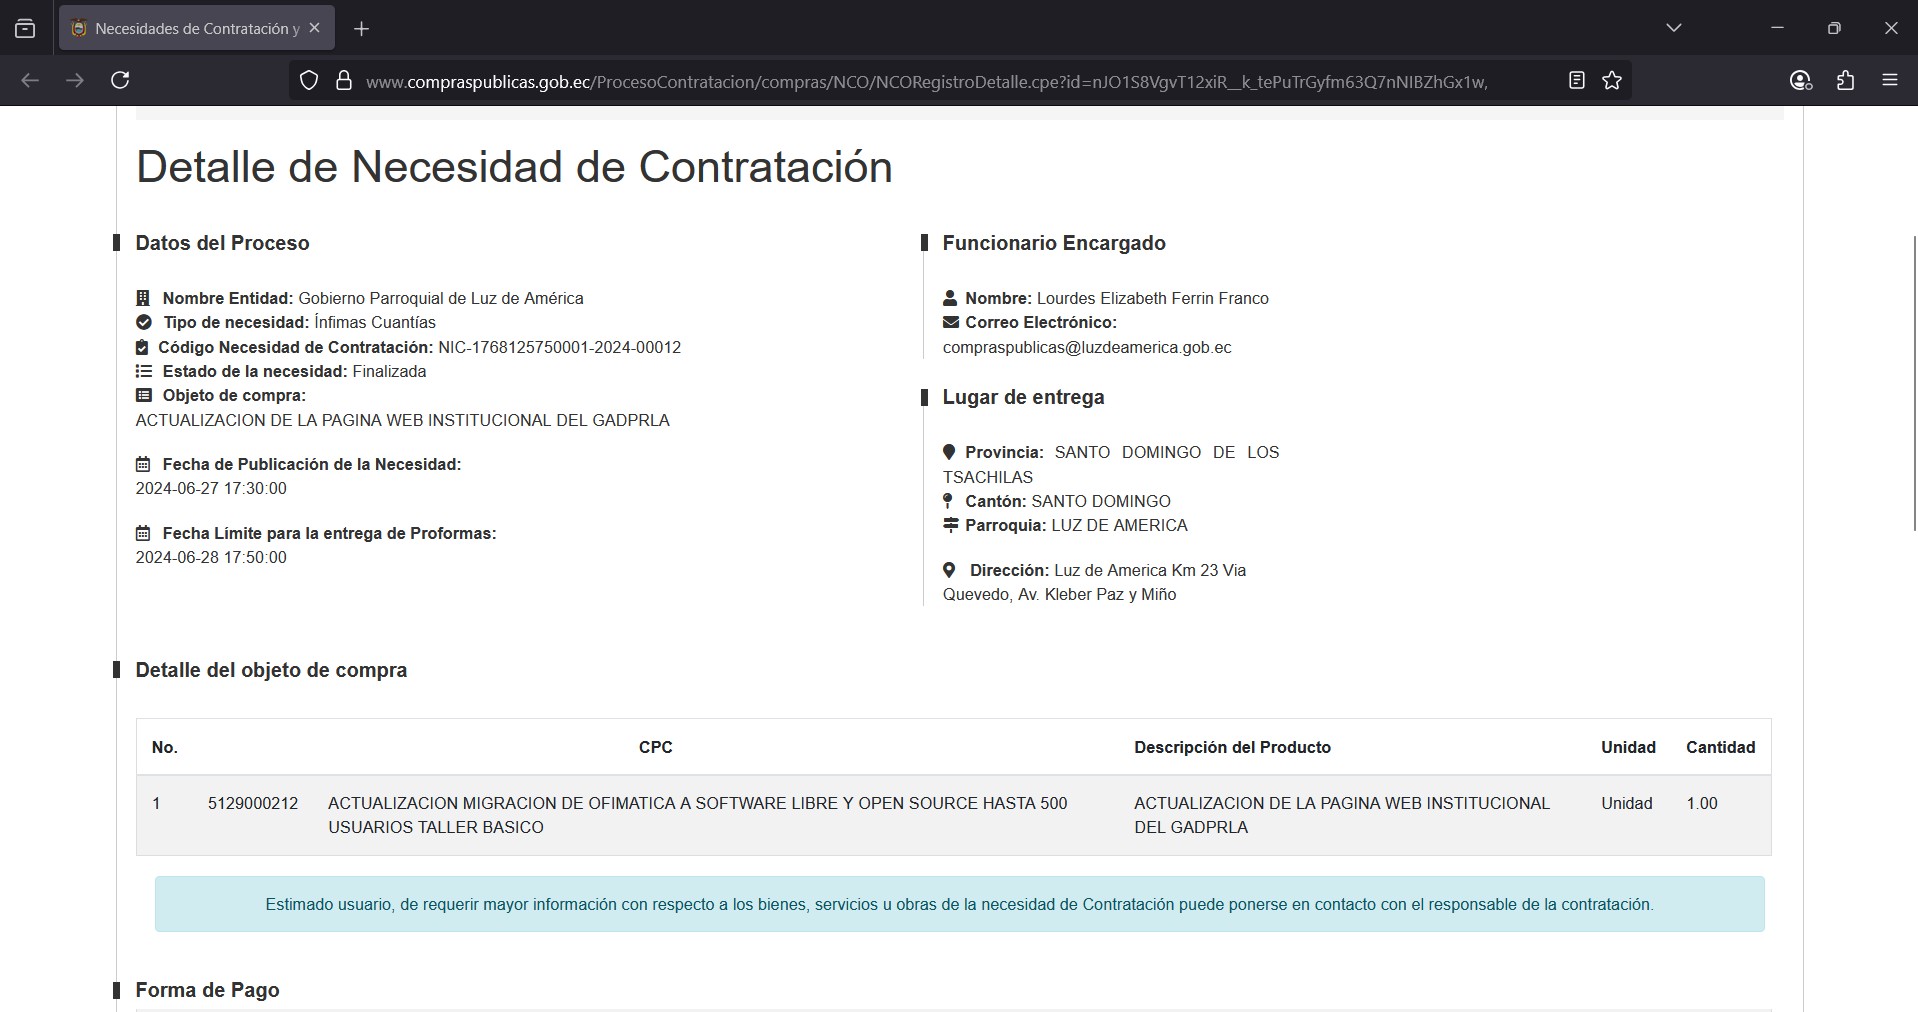Screen dimensions: 1918x1012
Task: Click the Unidad column header
Action: point(1628,747)
